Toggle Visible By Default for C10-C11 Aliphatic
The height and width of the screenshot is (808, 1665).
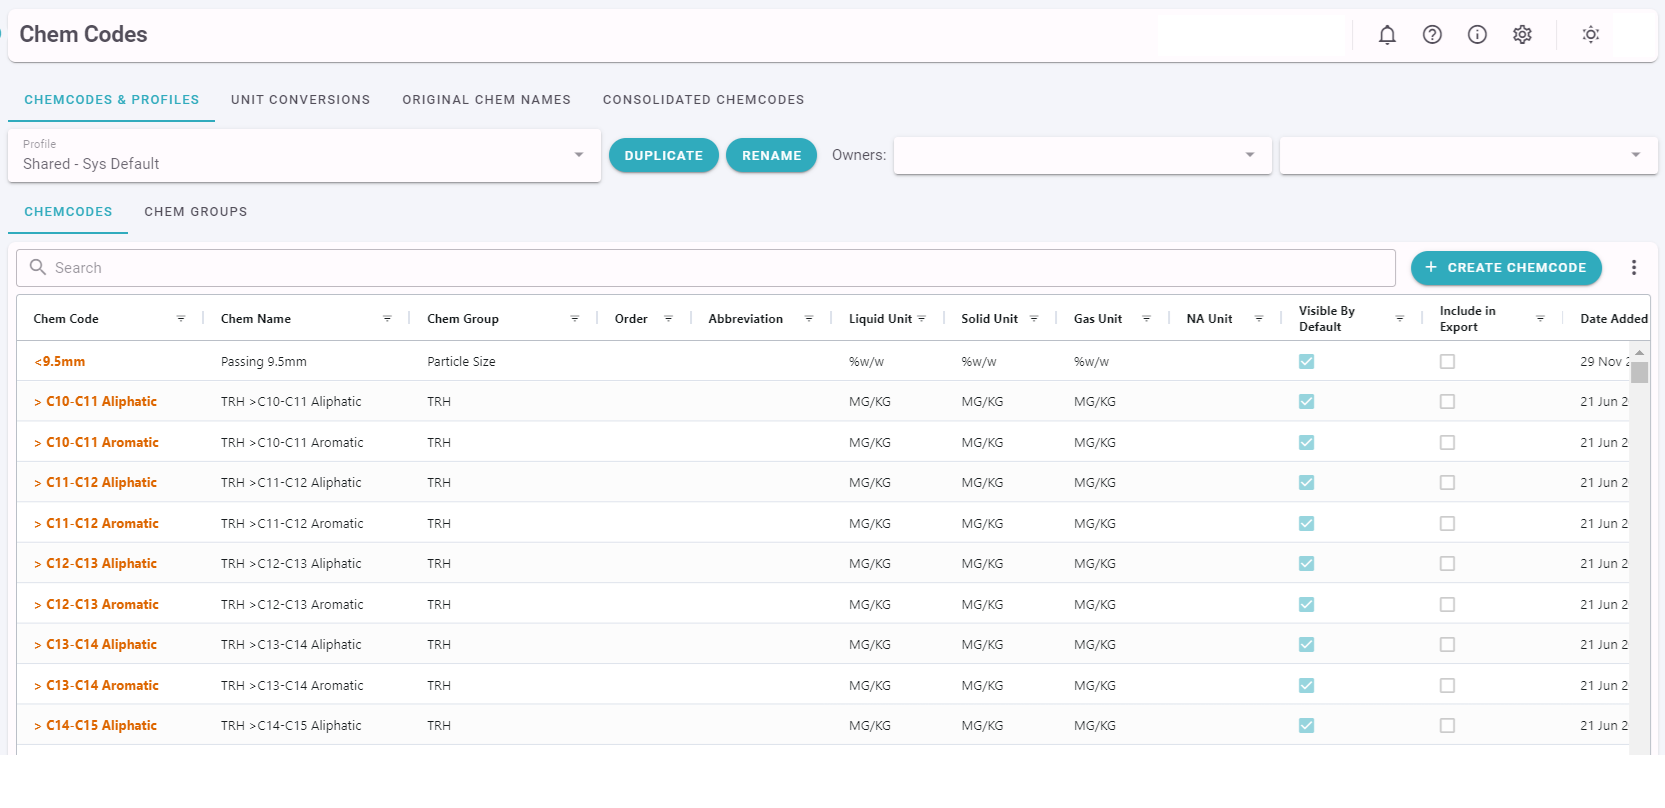[1306, 401]
